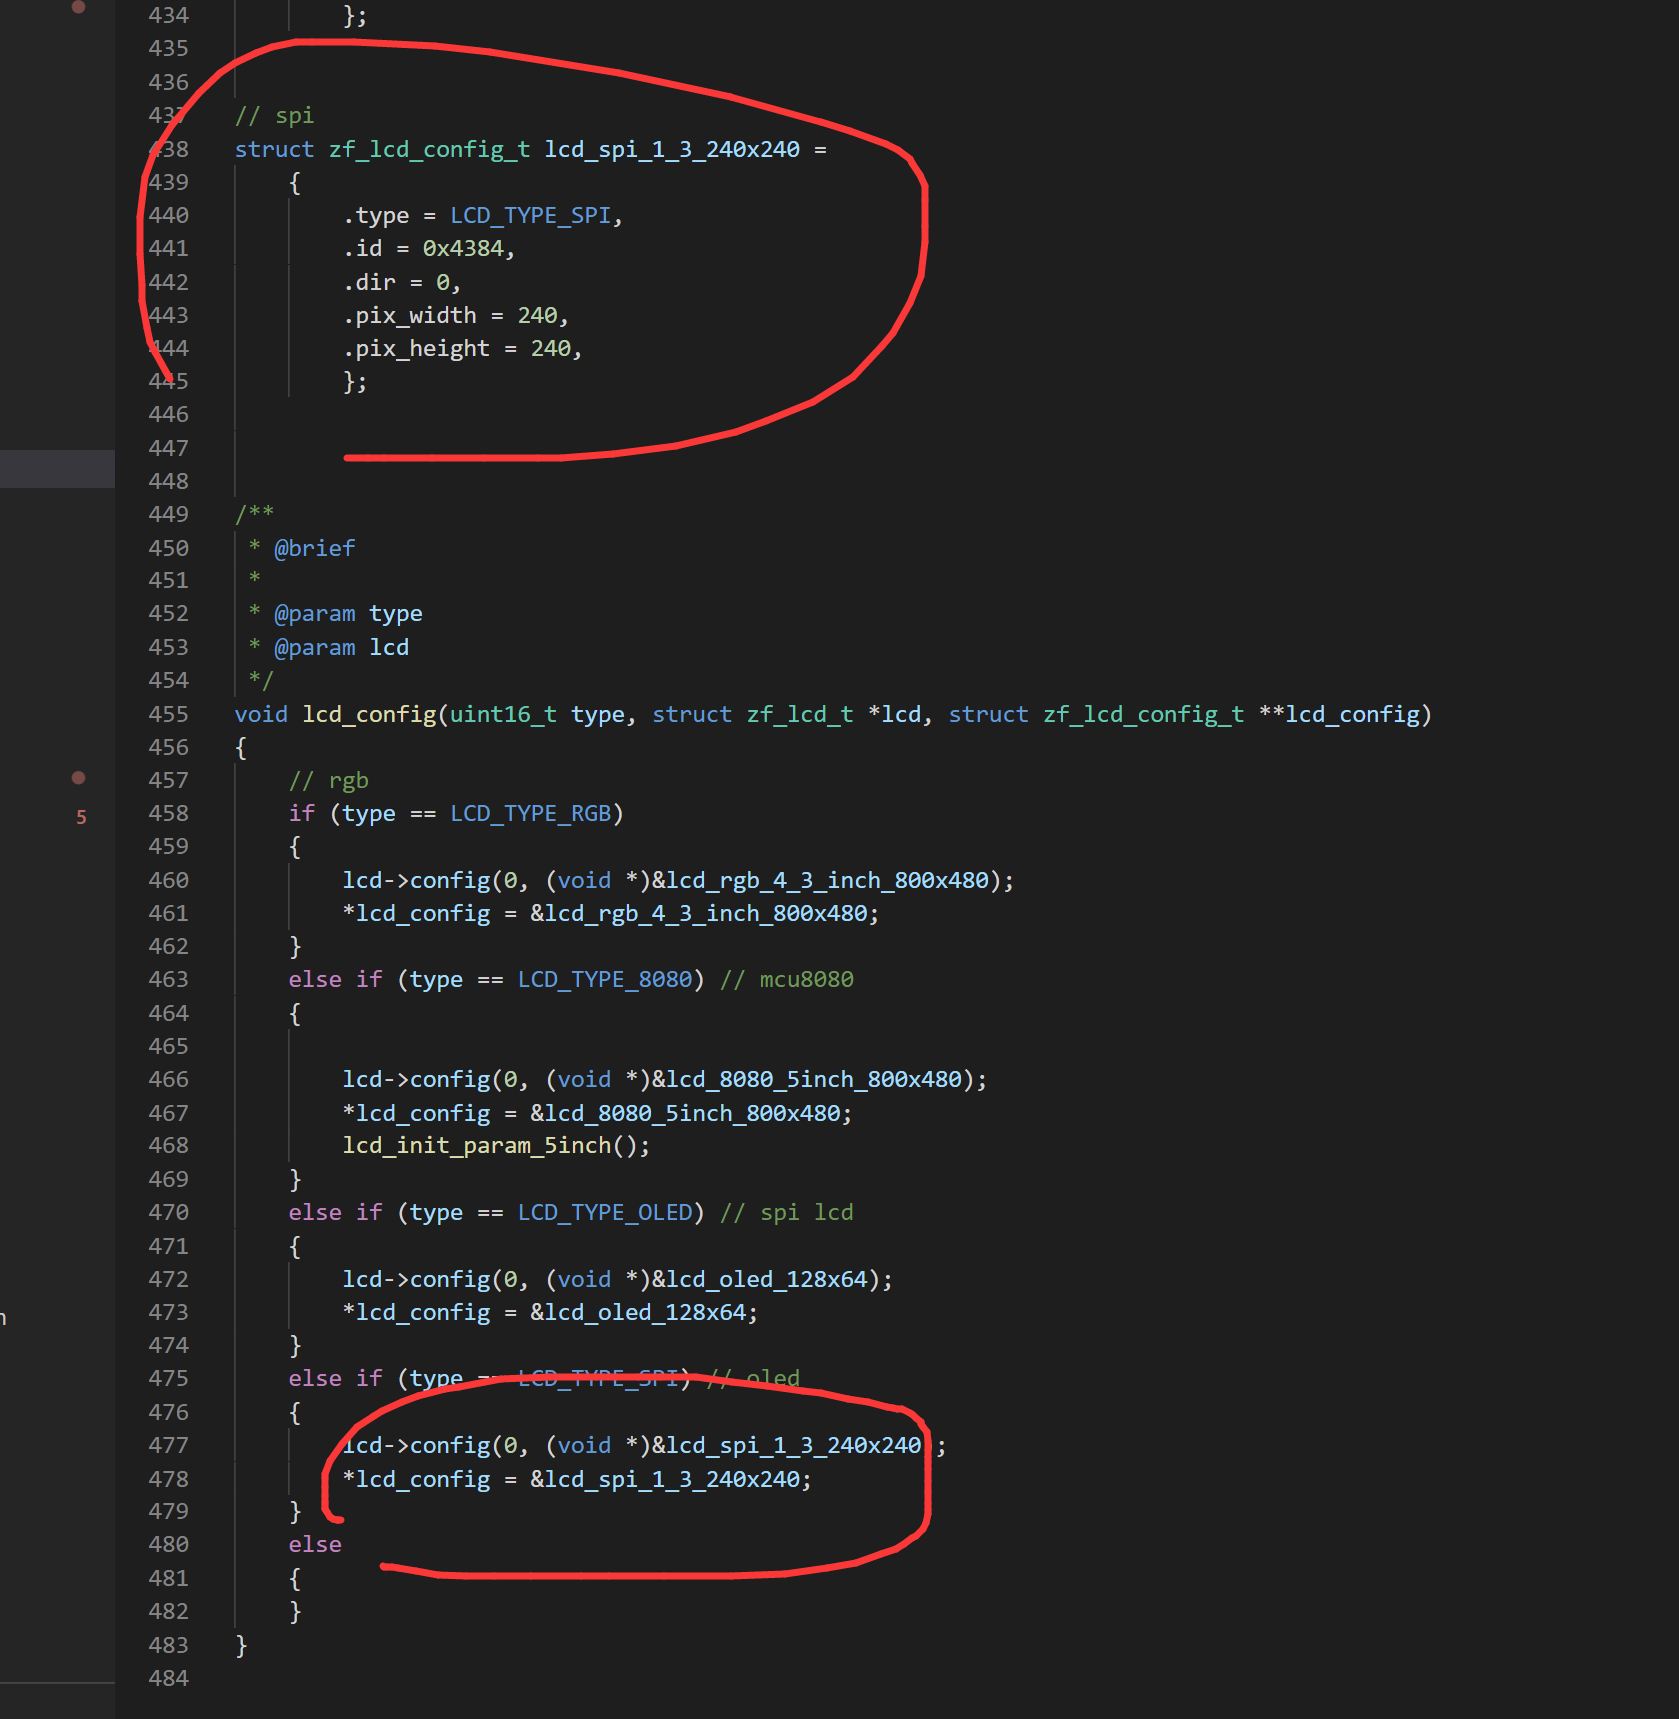Click the opening brace on line 456
Viewport: 1679px width, 1719px height.
point(241,748)
